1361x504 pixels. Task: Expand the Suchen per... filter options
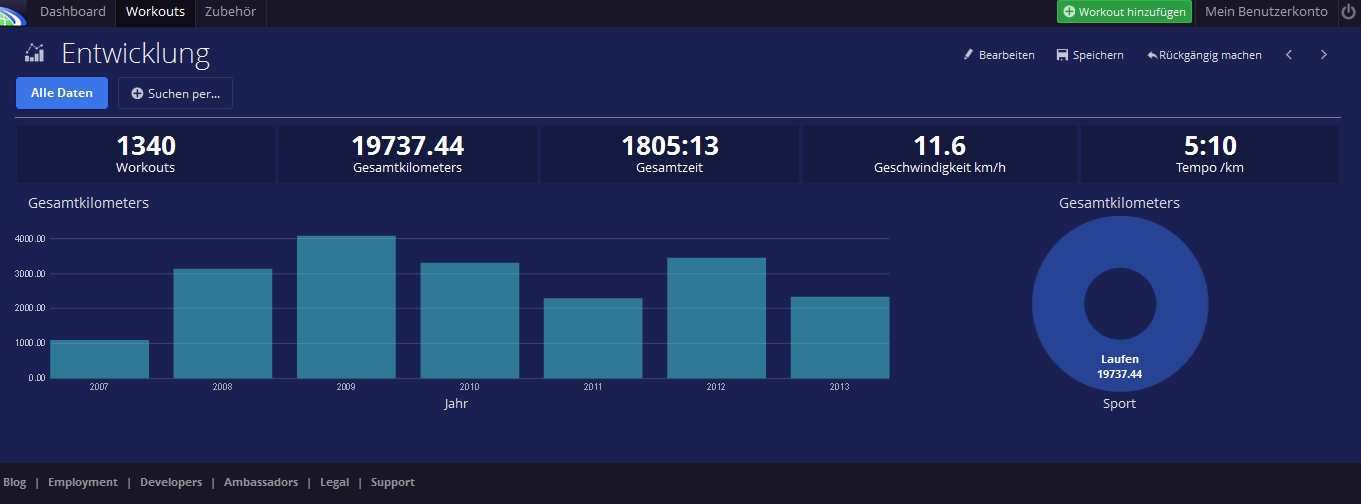175,93
